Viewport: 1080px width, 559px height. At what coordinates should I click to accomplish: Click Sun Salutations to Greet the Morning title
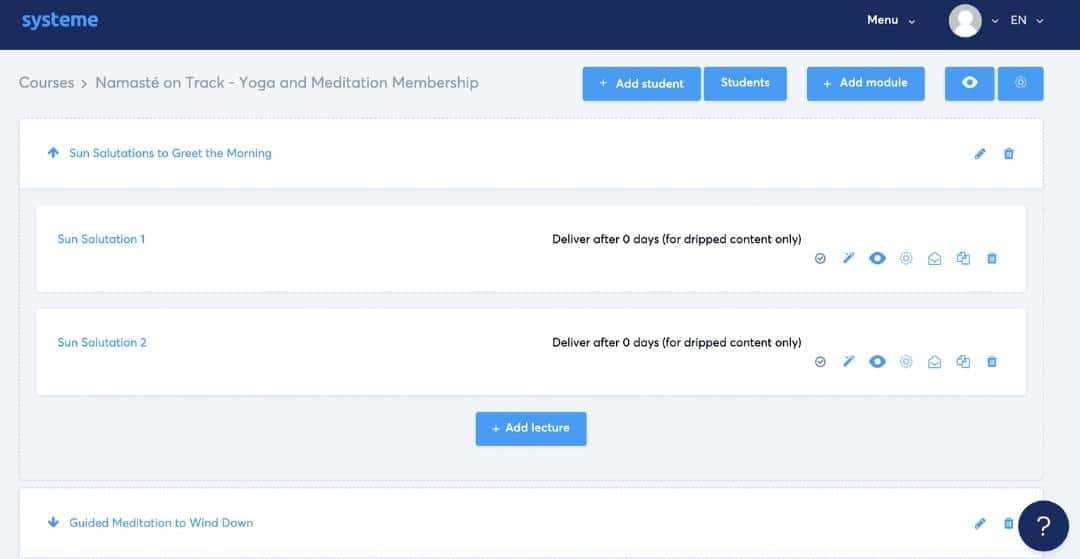pos(170,154)
